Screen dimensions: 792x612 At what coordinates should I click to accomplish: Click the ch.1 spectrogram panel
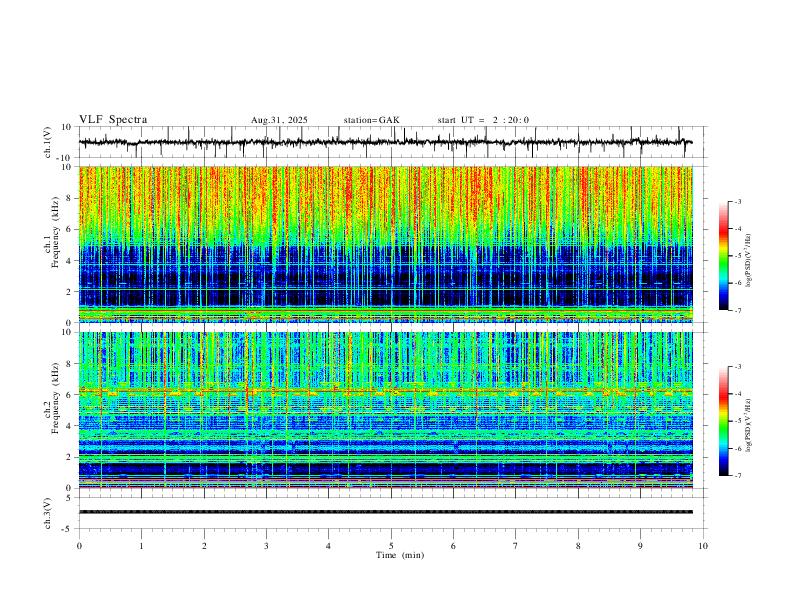385,244
